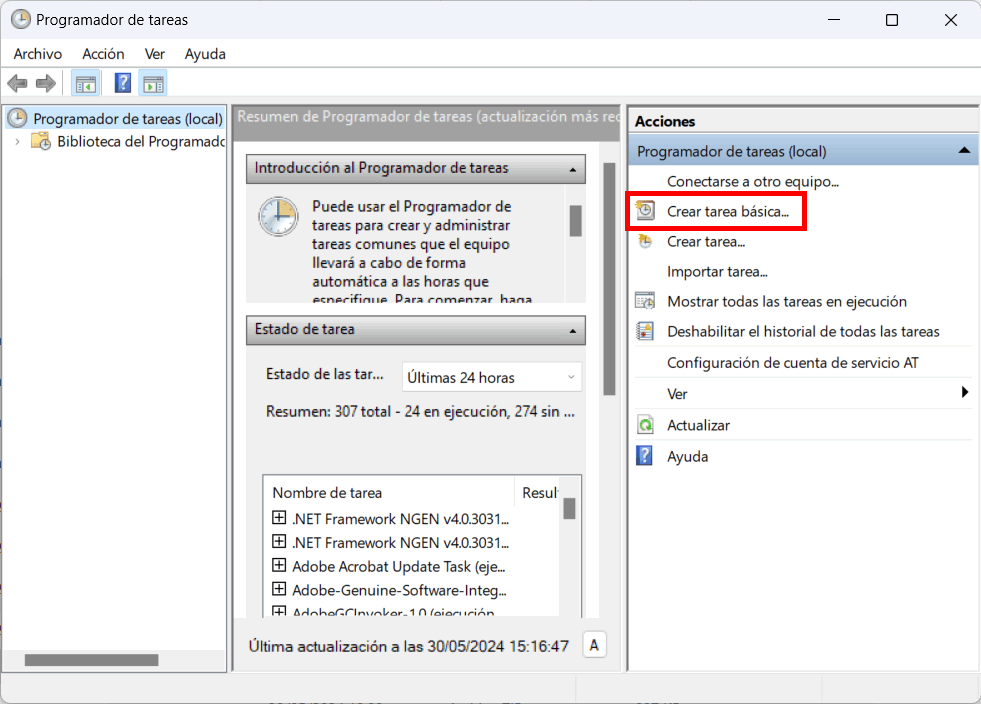
Task: Open the Últimas 24 horas dropdown
Action: [x=491, y=377]
